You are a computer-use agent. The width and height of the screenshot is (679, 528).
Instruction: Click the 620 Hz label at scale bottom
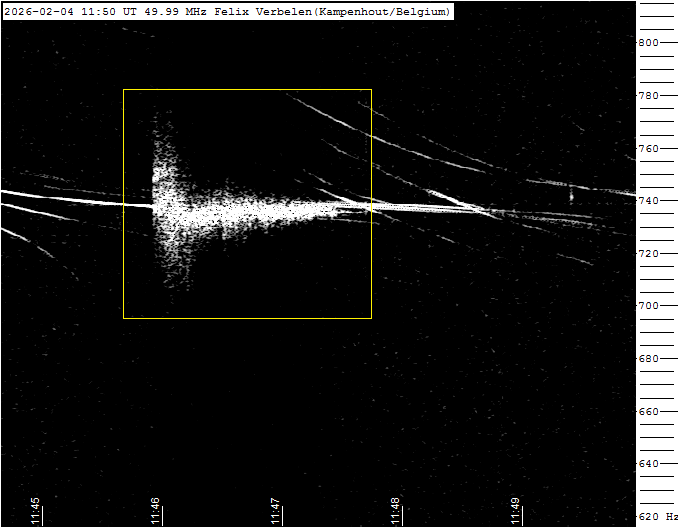click(656, 517)
